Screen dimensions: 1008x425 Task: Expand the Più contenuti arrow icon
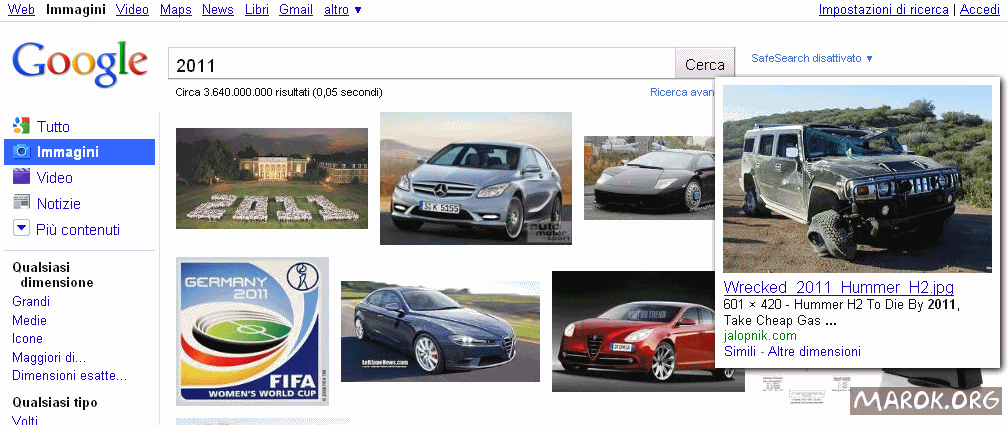pyautogui.click(x=21, y=228)
